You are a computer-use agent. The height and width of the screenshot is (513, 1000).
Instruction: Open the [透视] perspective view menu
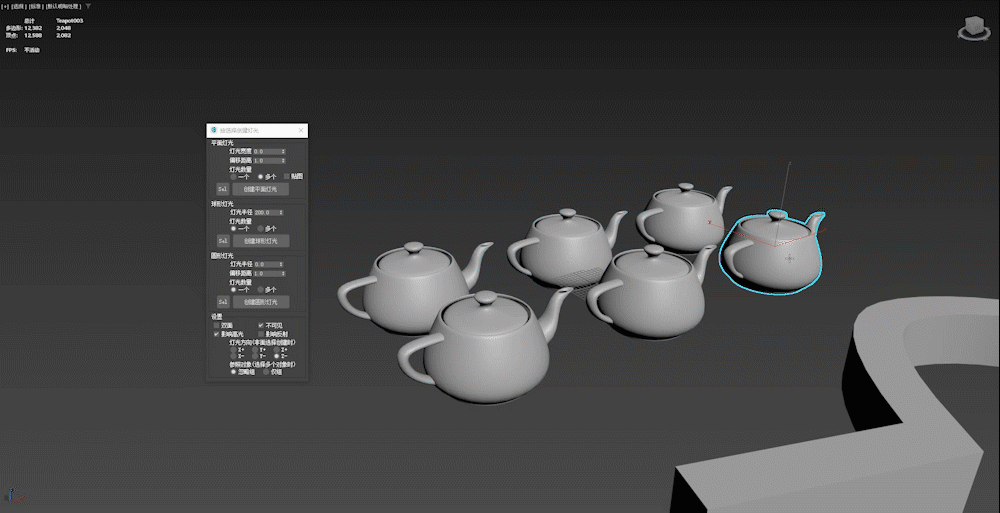point(17,6)
